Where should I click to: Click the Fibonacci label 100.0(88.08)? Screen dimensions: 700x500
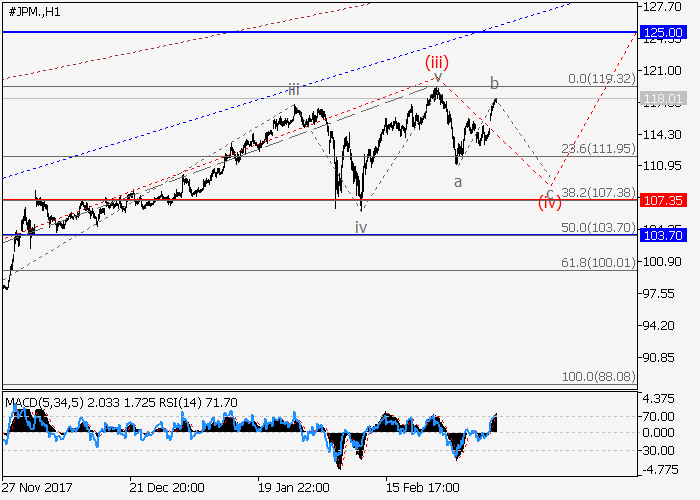coord(599,377)
